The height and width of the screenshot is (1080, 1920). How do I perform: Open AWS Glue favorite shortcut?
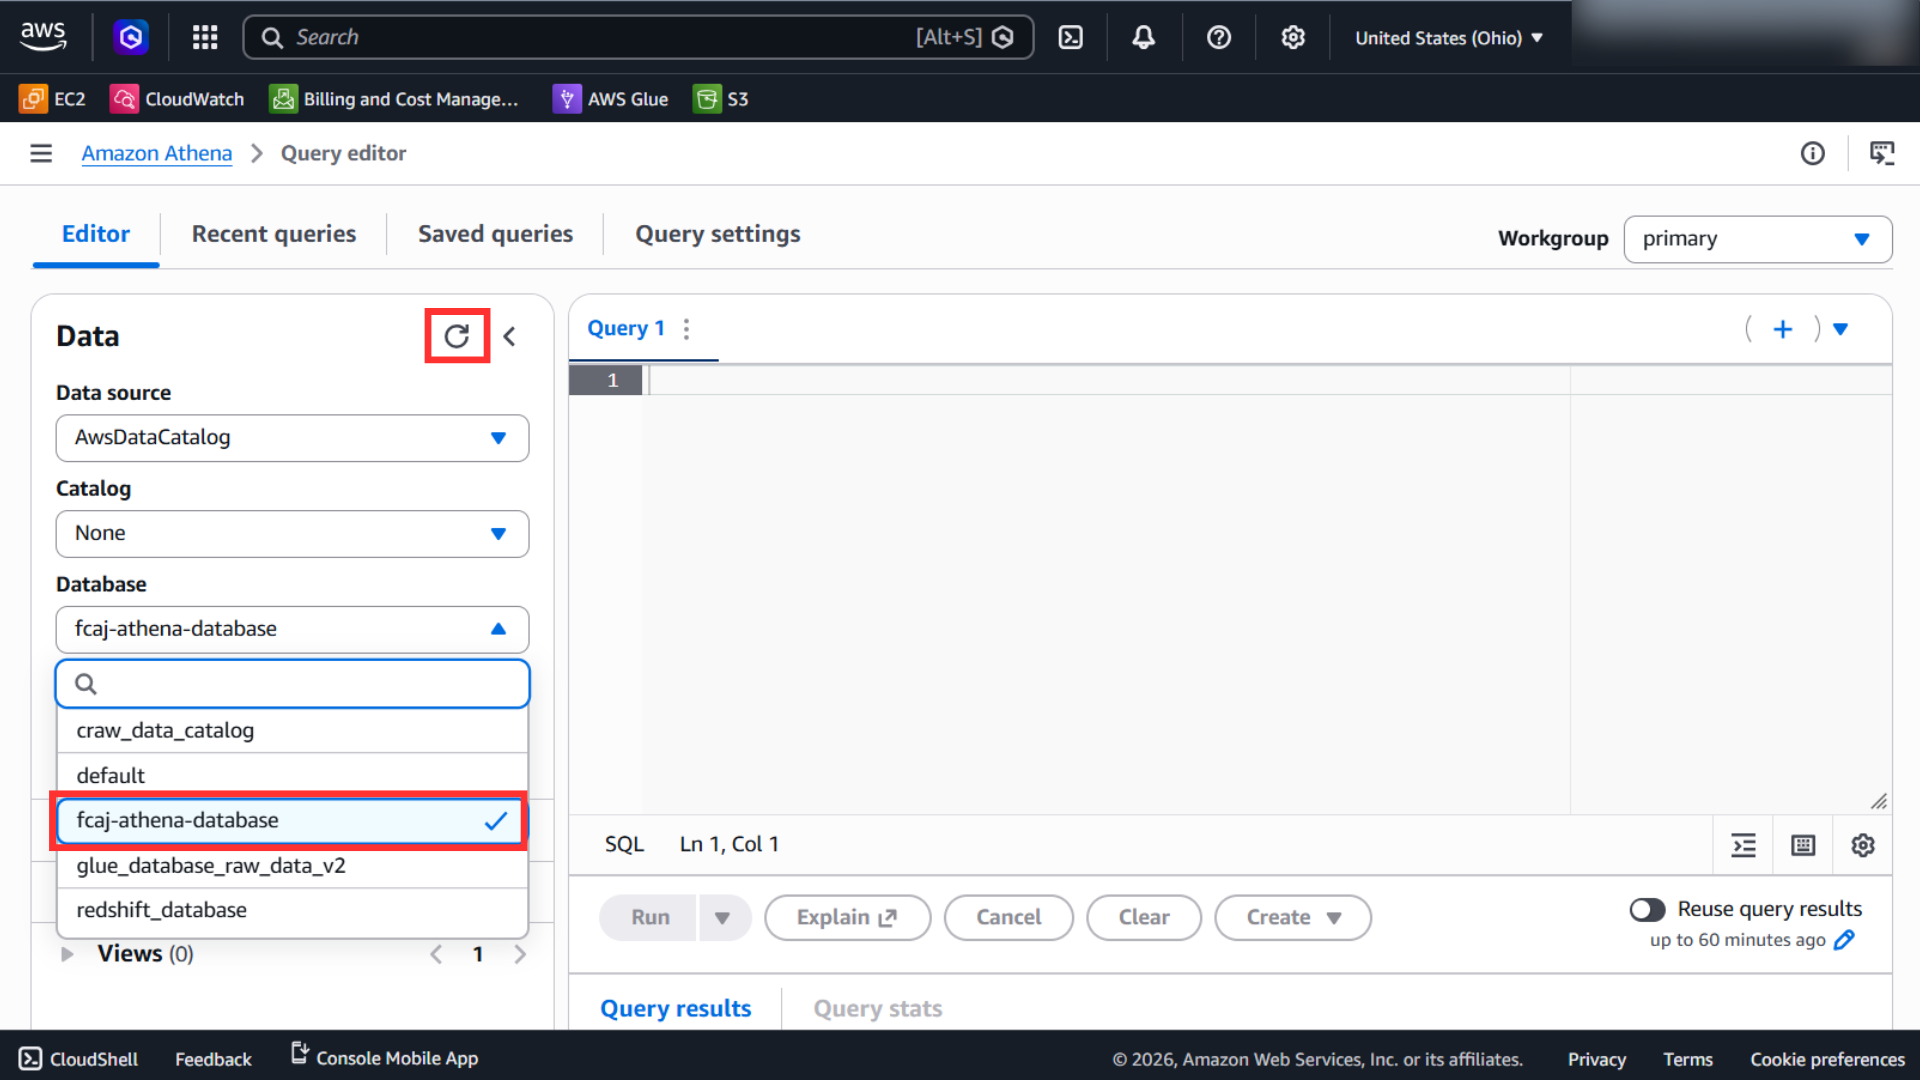(611, 99)
